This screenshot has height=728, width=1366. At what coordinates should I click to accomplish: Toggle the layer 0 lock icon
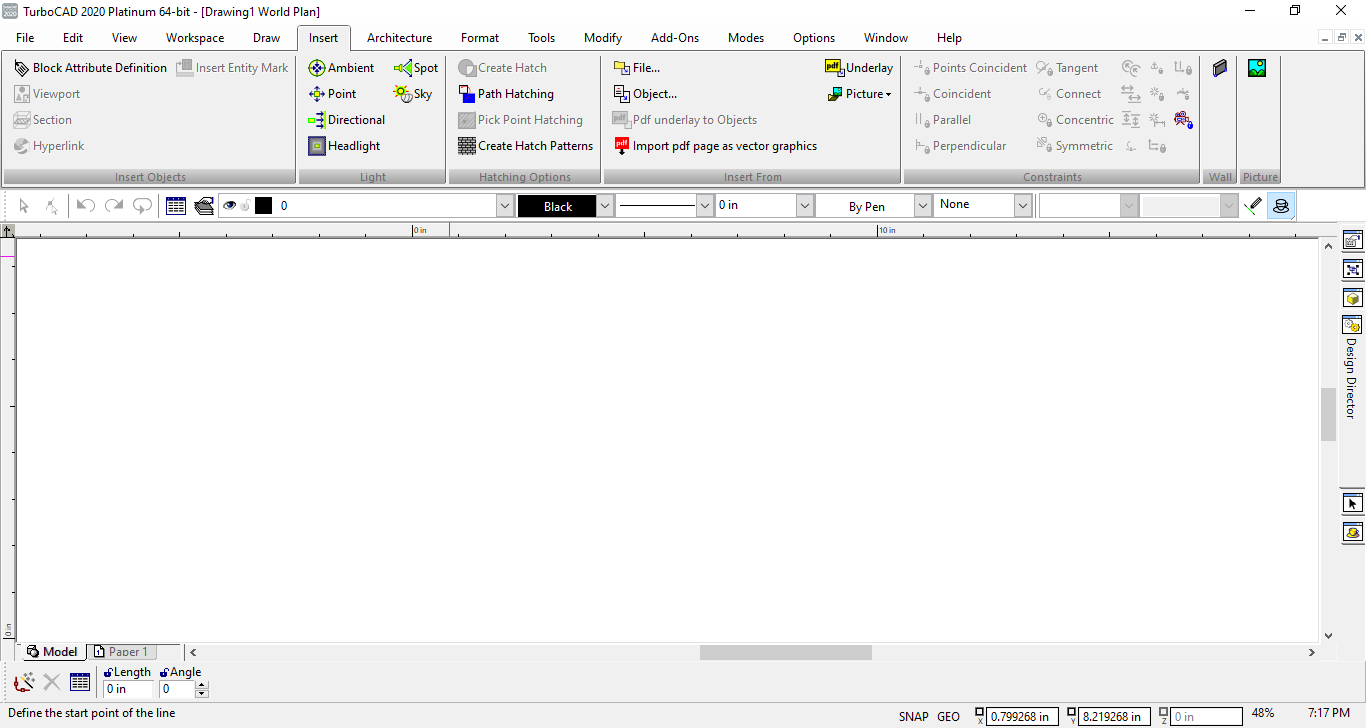click(x=244, y=206)
